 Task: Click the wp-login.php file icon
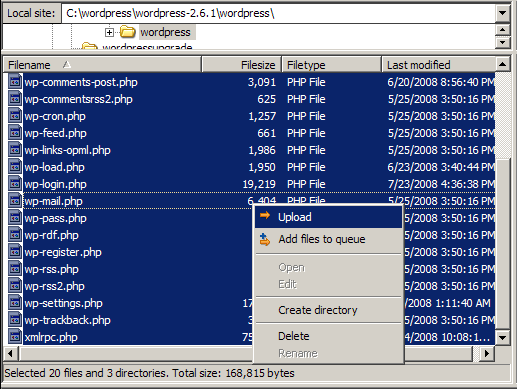pyautogui.click(x=15, y=184)
